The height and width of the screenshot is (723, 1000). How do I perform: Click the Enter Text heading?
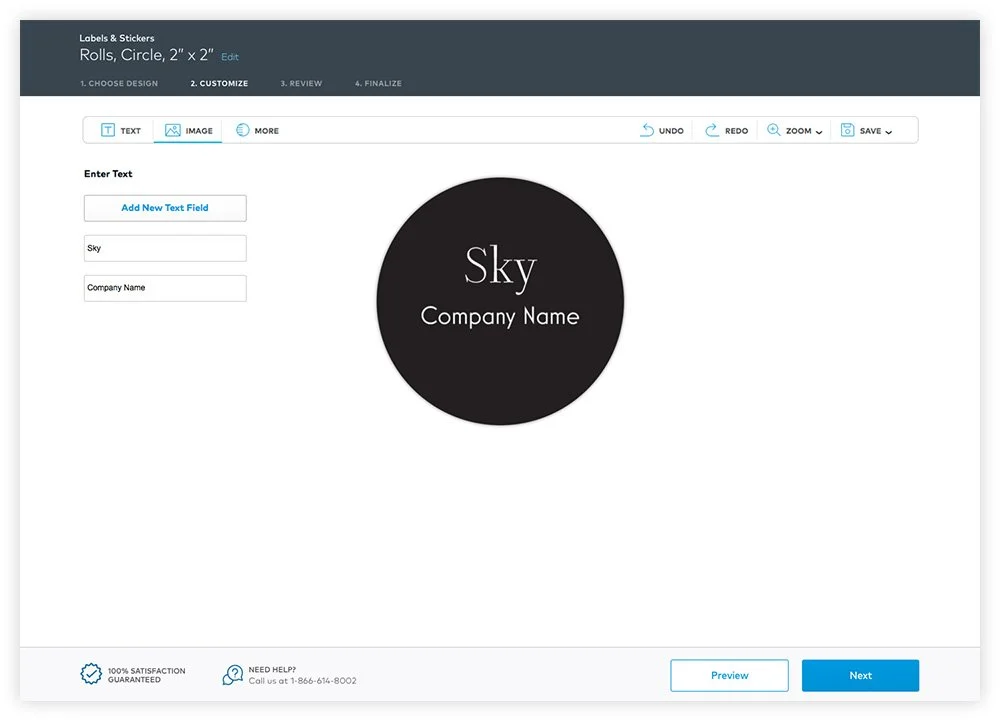108,173
